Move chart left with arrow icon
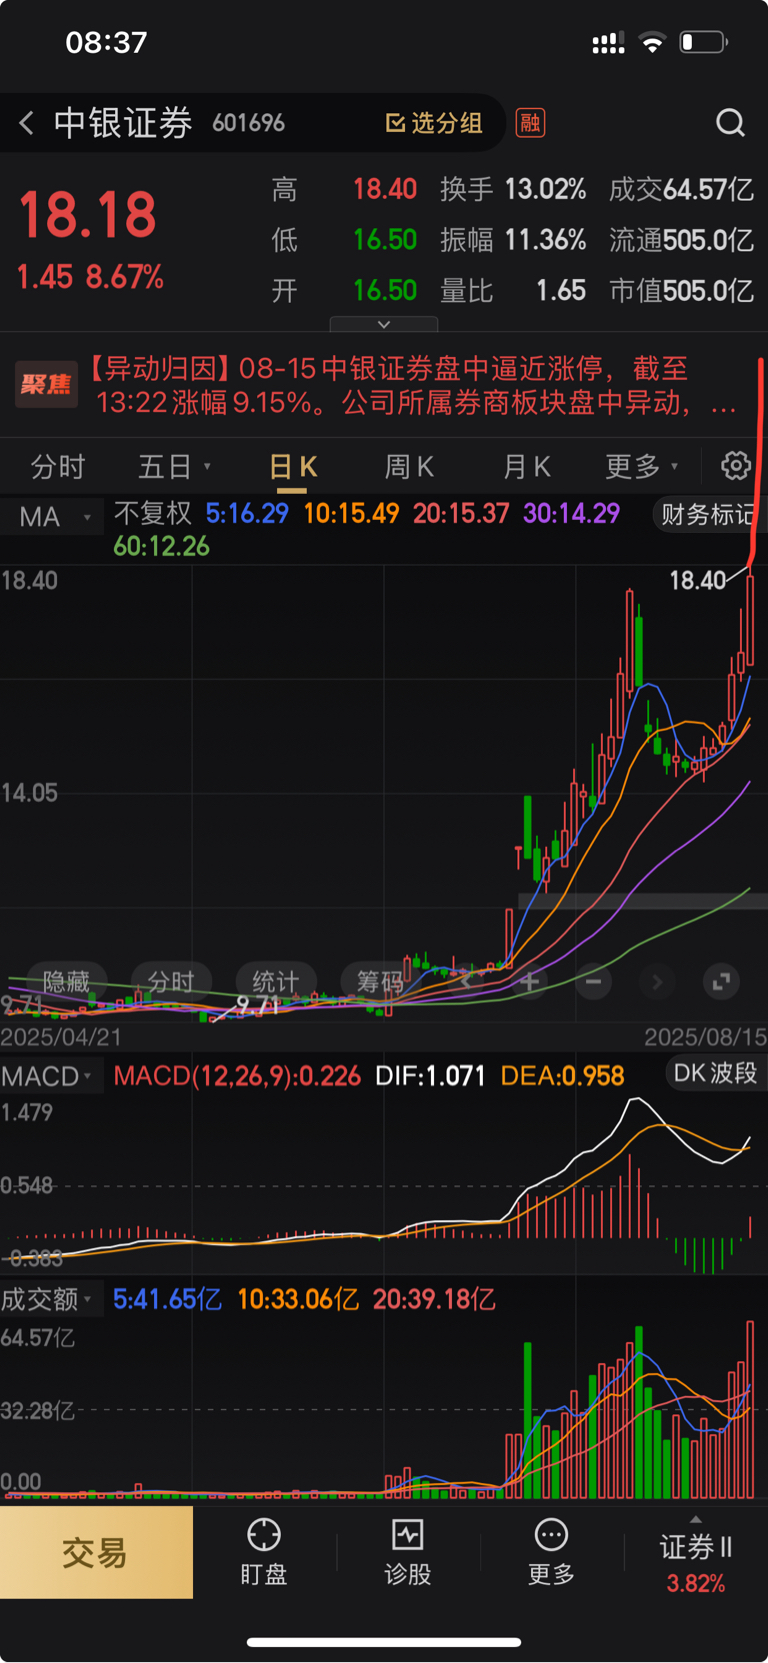 (x=466, y=982)
